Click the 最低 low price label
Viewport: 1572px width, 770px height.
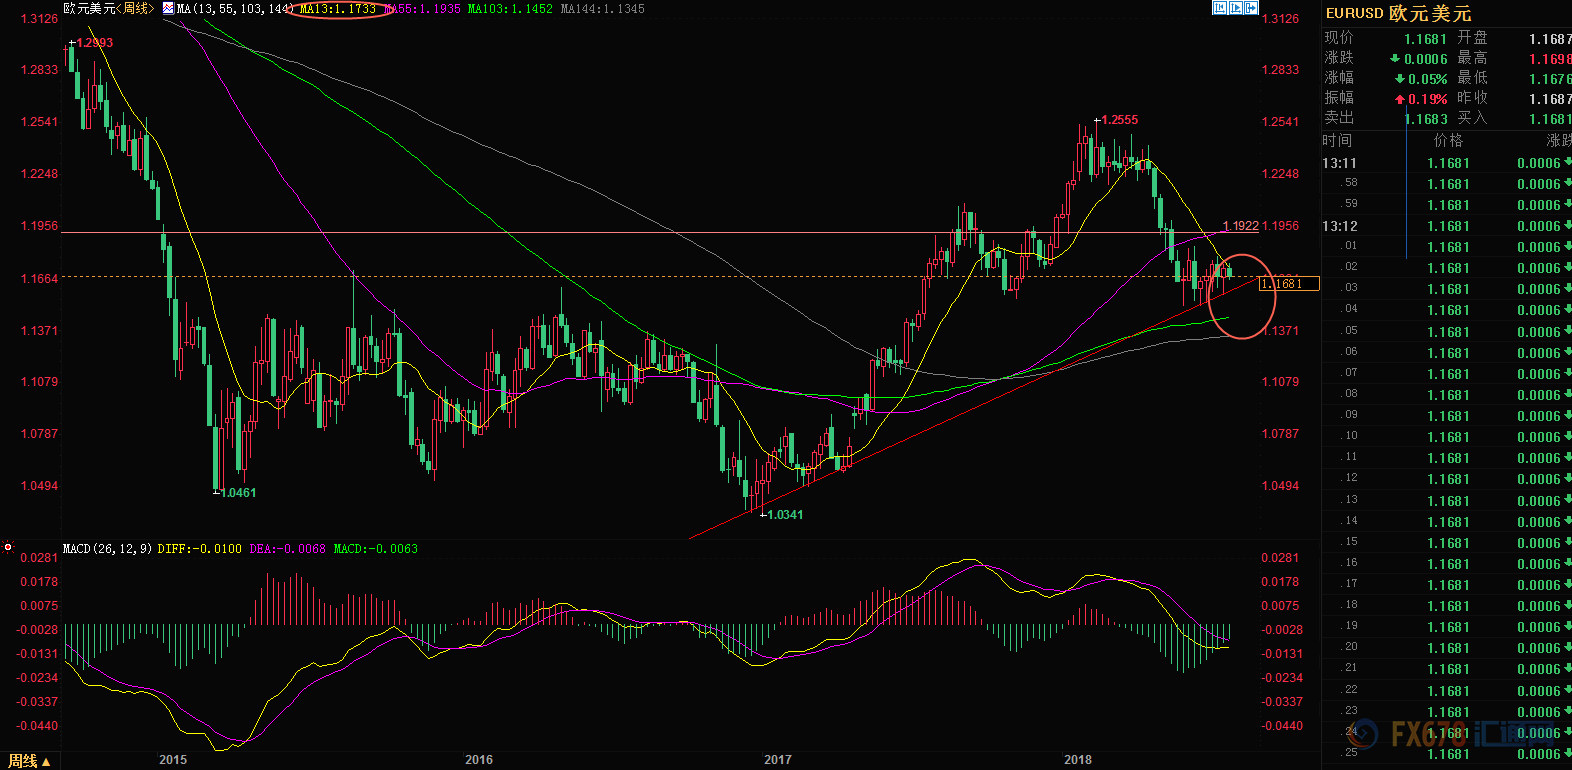coord(1472,78)
